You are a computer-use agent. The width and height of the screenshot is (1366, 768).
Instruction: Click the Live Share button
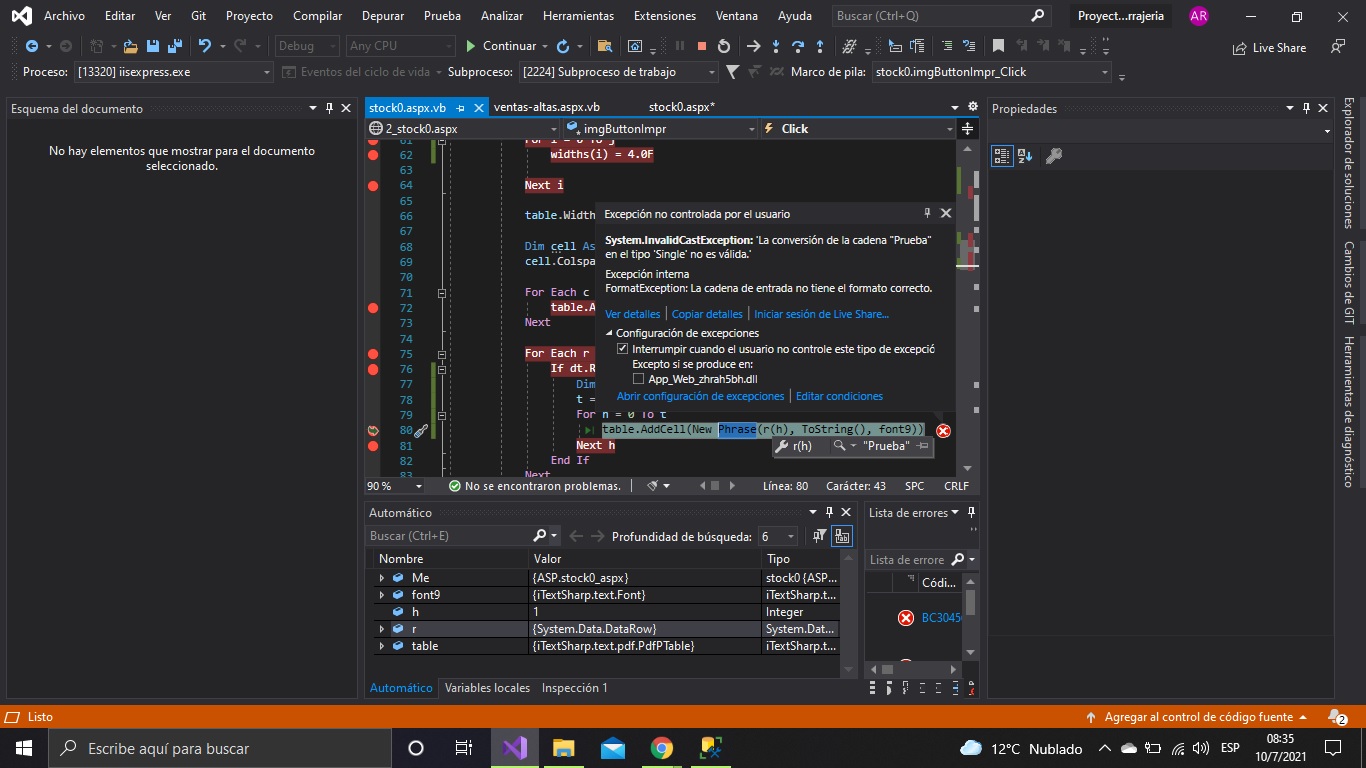point(1270,47)
